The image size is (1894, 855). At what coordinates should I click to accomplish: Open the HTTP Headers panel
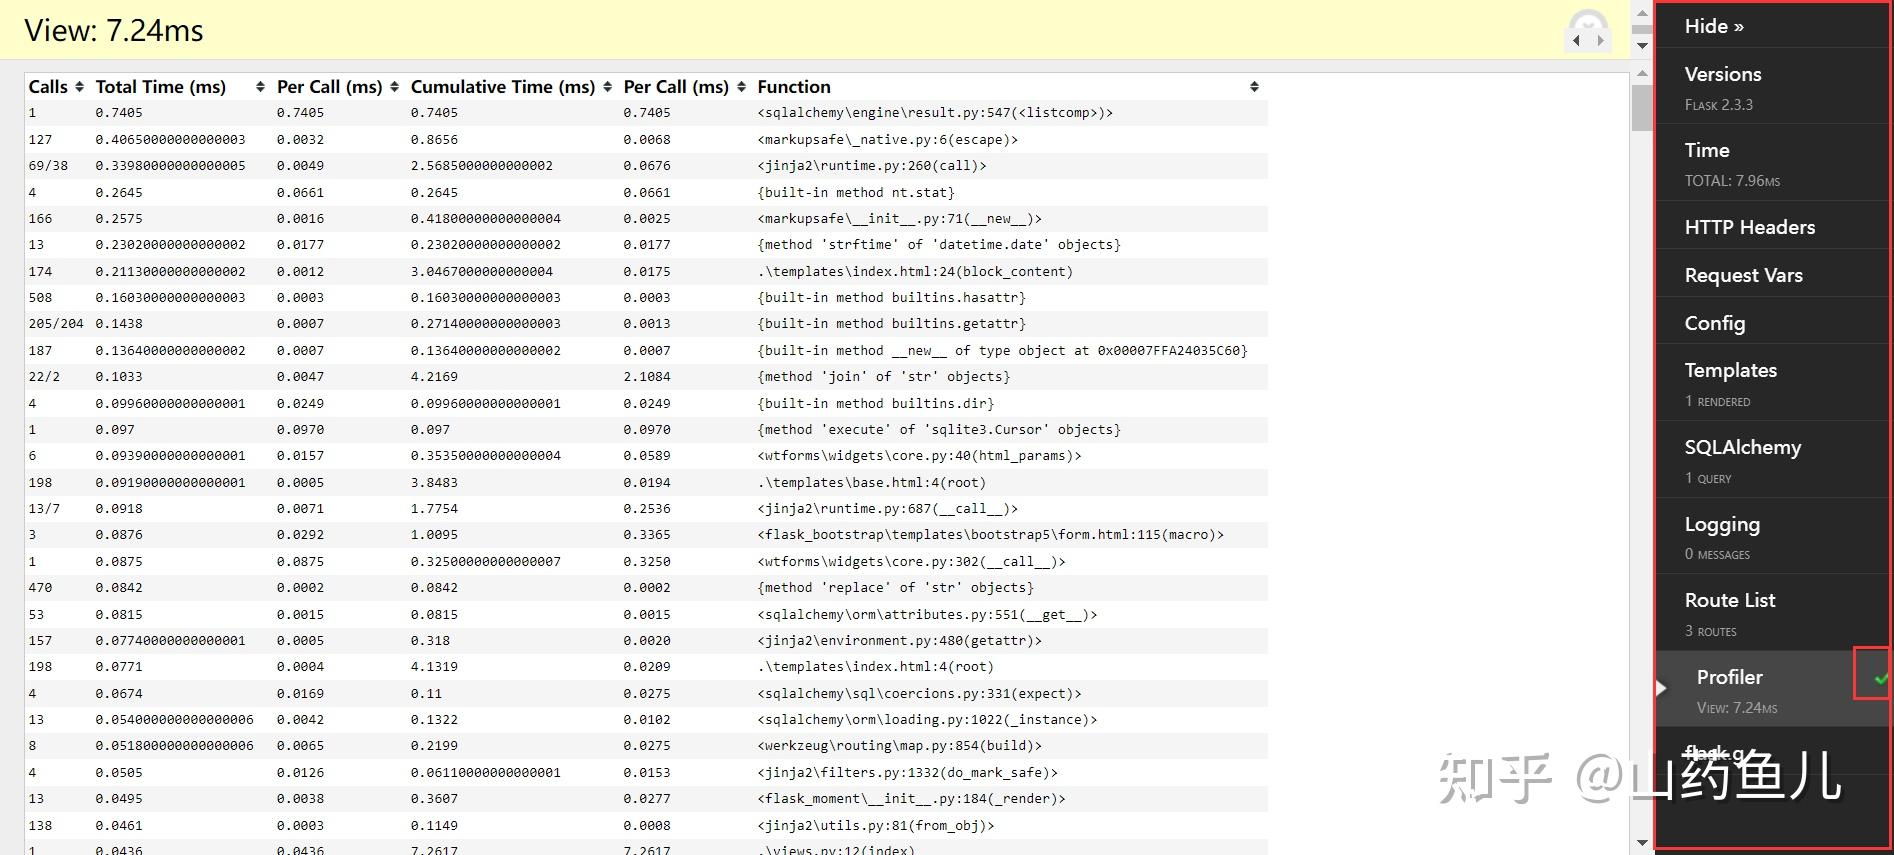pos(1749,227)
